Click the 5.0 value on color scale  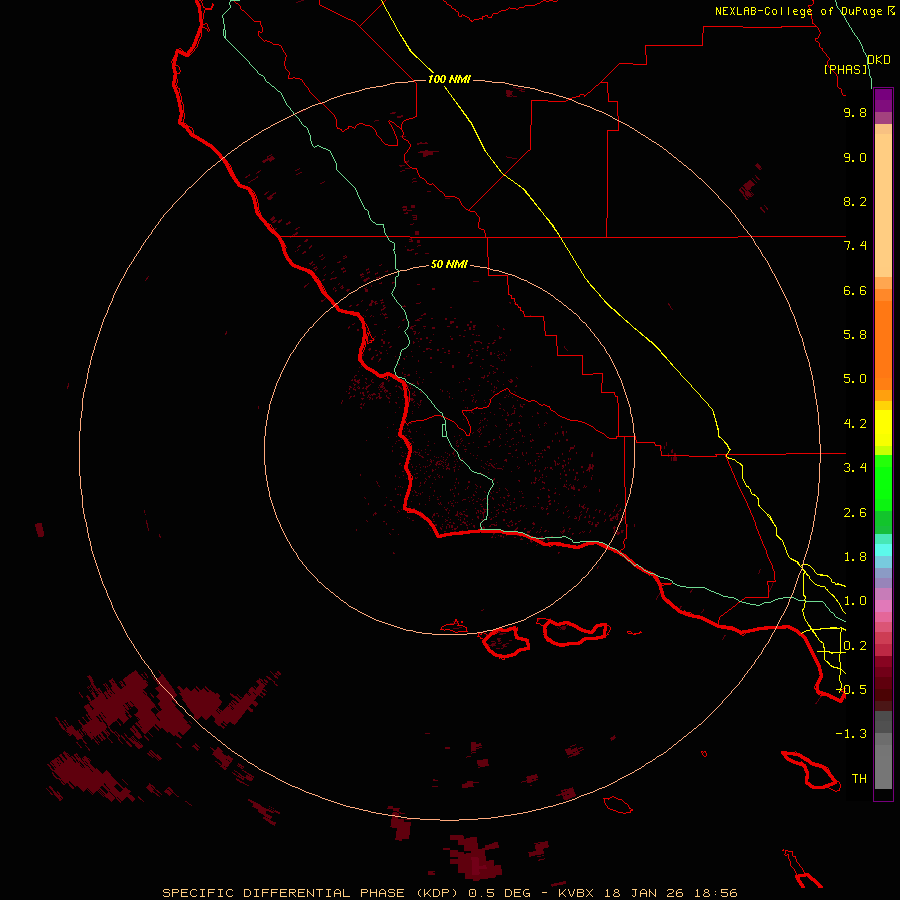[855, 379]
